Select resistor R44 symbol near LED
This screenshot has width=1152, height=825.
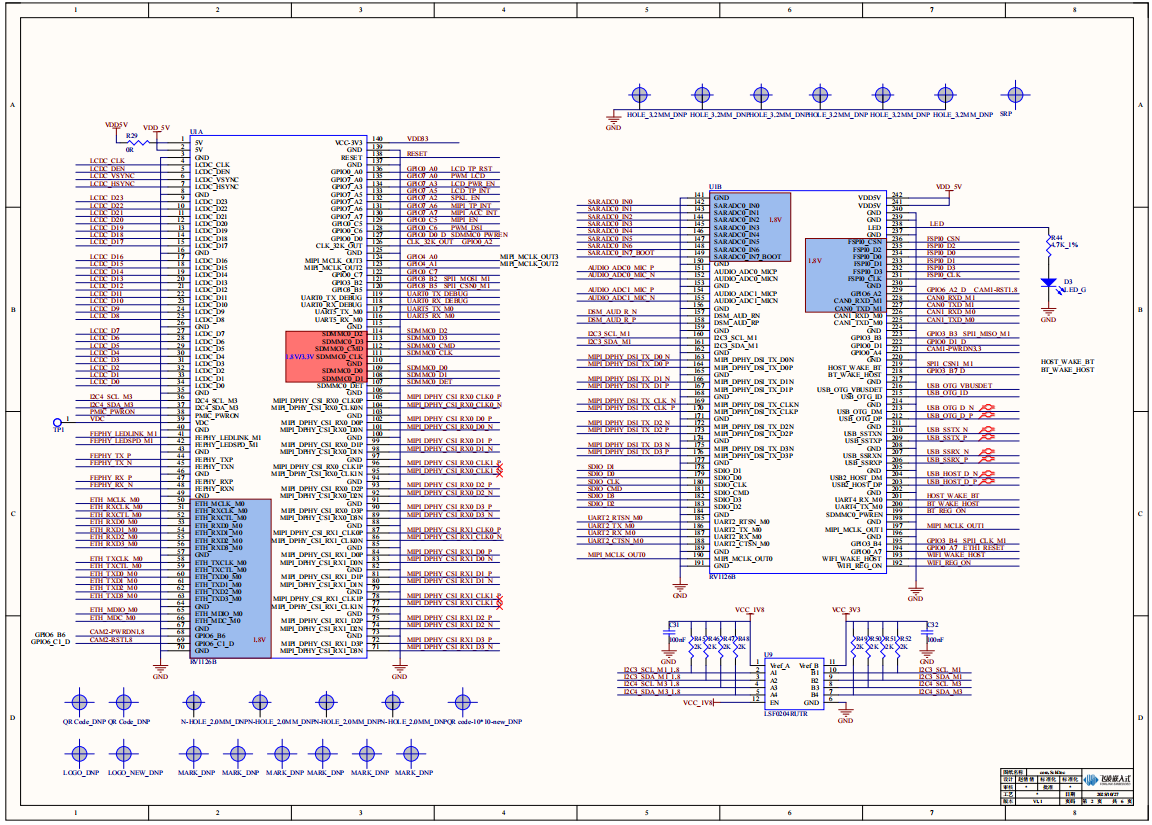pyautogui.click(x=1047, y=244)
